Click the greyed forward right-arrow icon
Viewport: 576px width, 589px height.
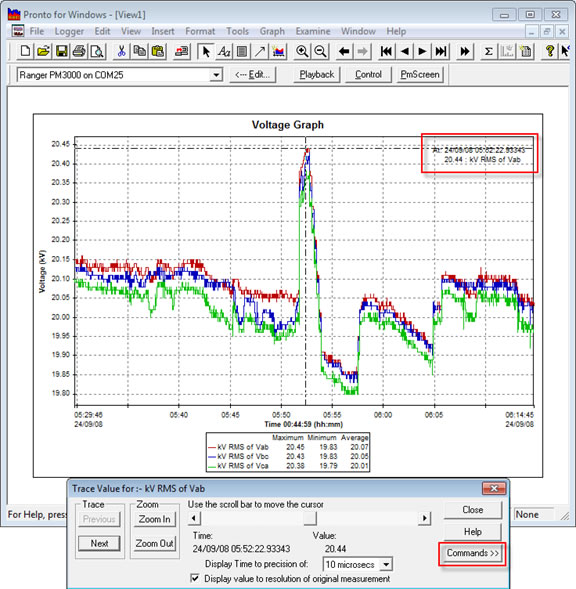[362, 51]
